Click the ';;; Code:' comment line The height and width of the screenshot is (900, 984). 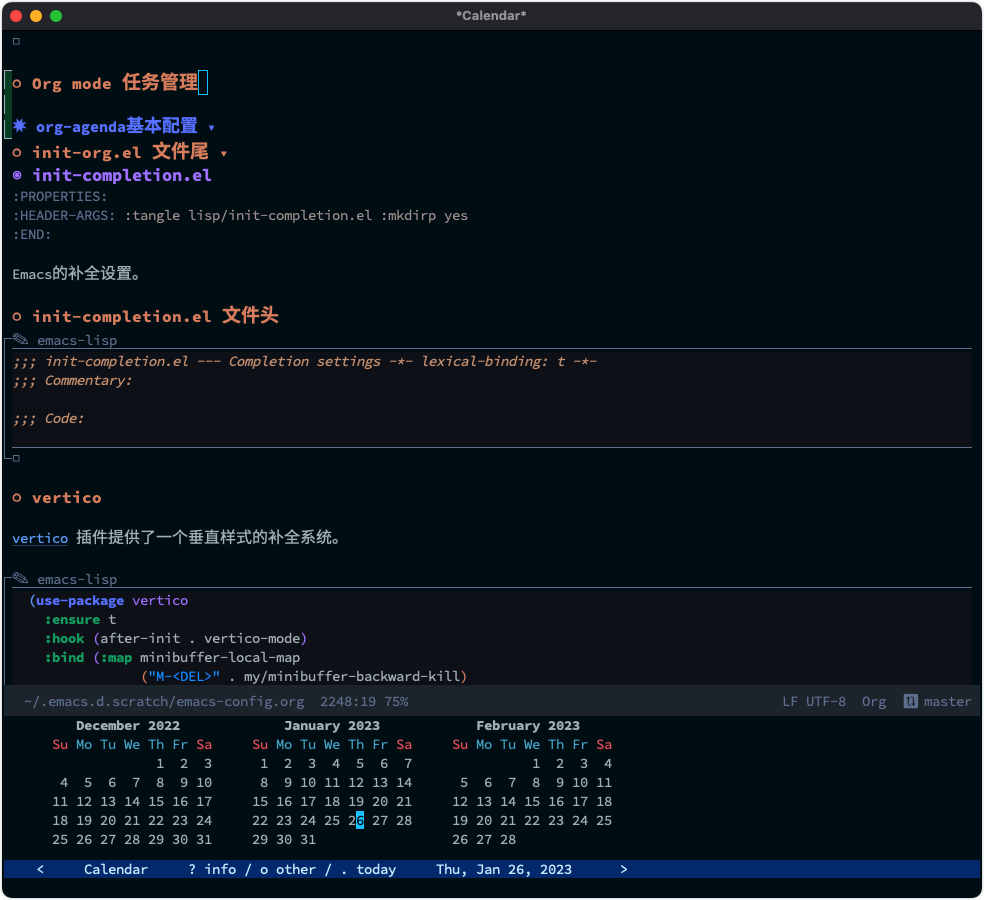click(x=48, y=419)
